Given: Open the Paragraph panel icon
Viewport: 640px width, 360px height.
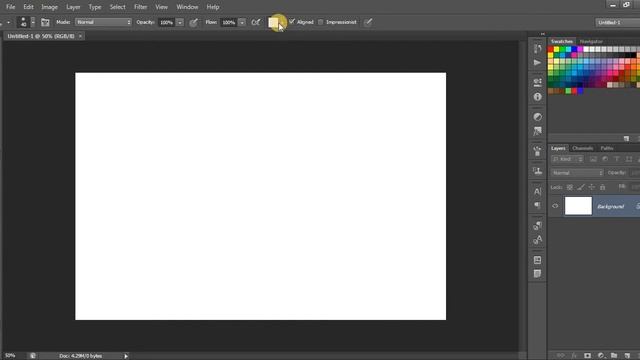Looking at the screenshot, I should pos(537,205).
